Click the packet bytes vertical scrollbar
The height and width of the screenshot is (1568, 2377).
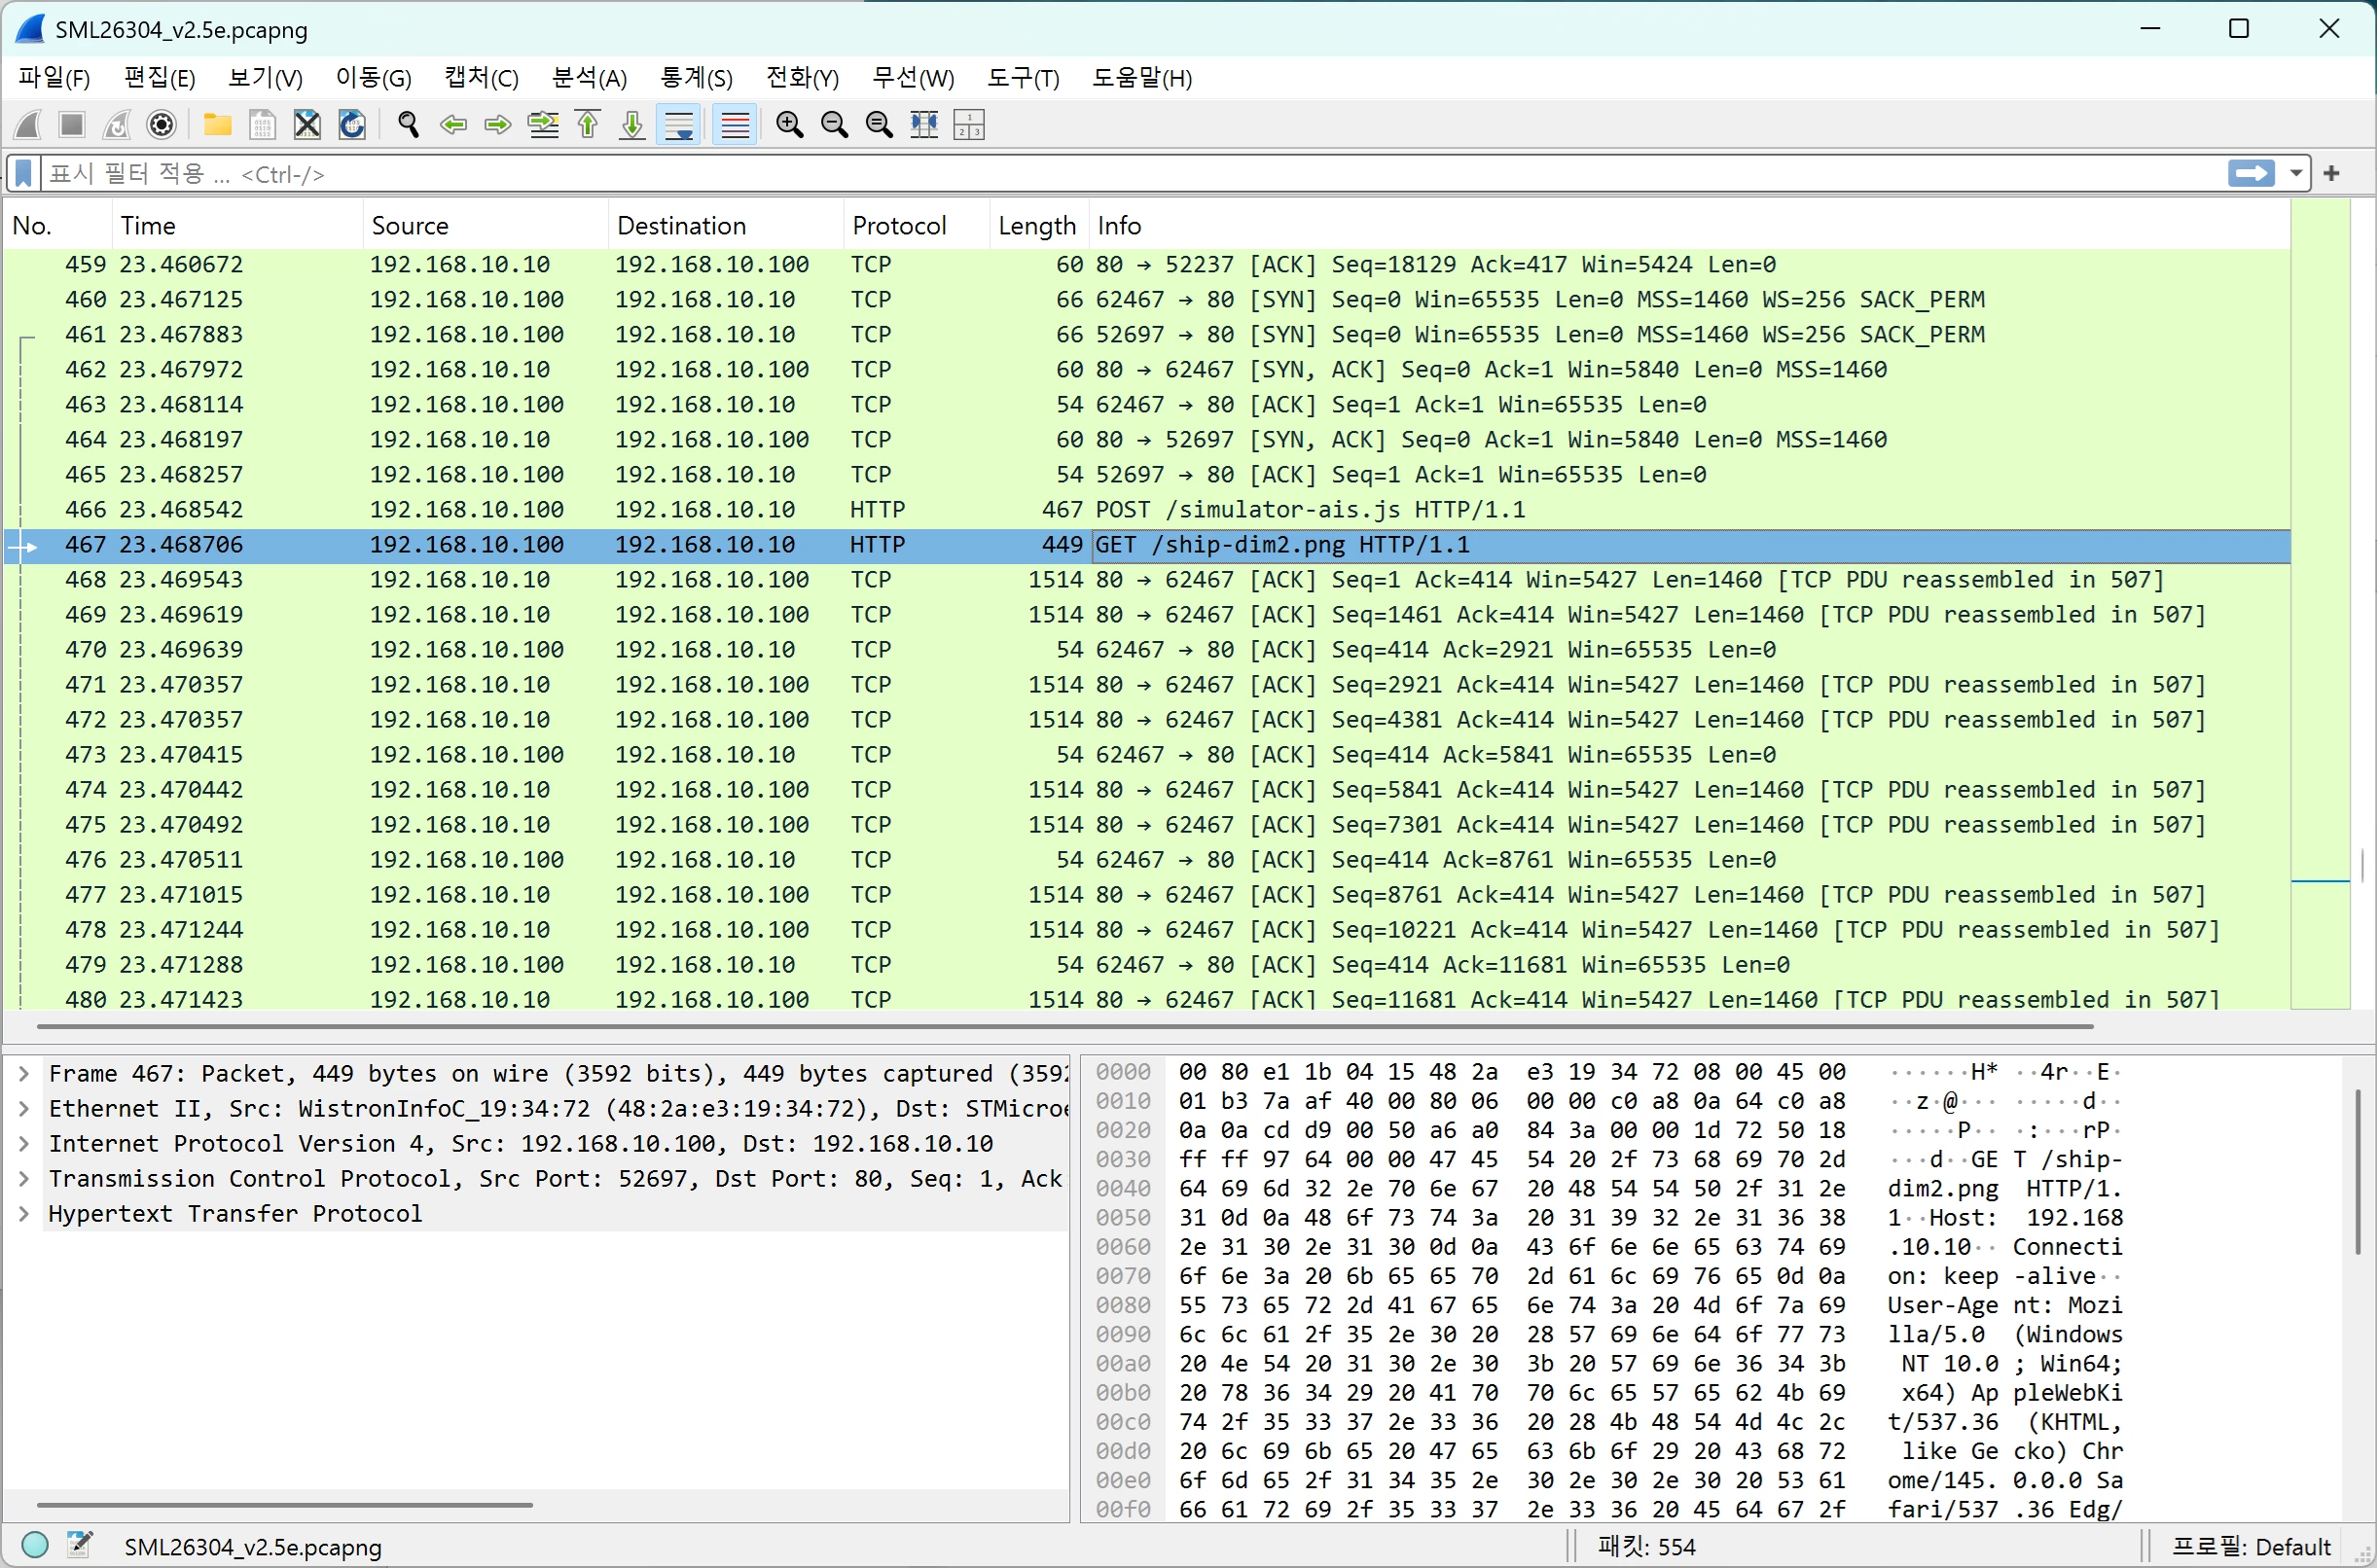2358,1172
